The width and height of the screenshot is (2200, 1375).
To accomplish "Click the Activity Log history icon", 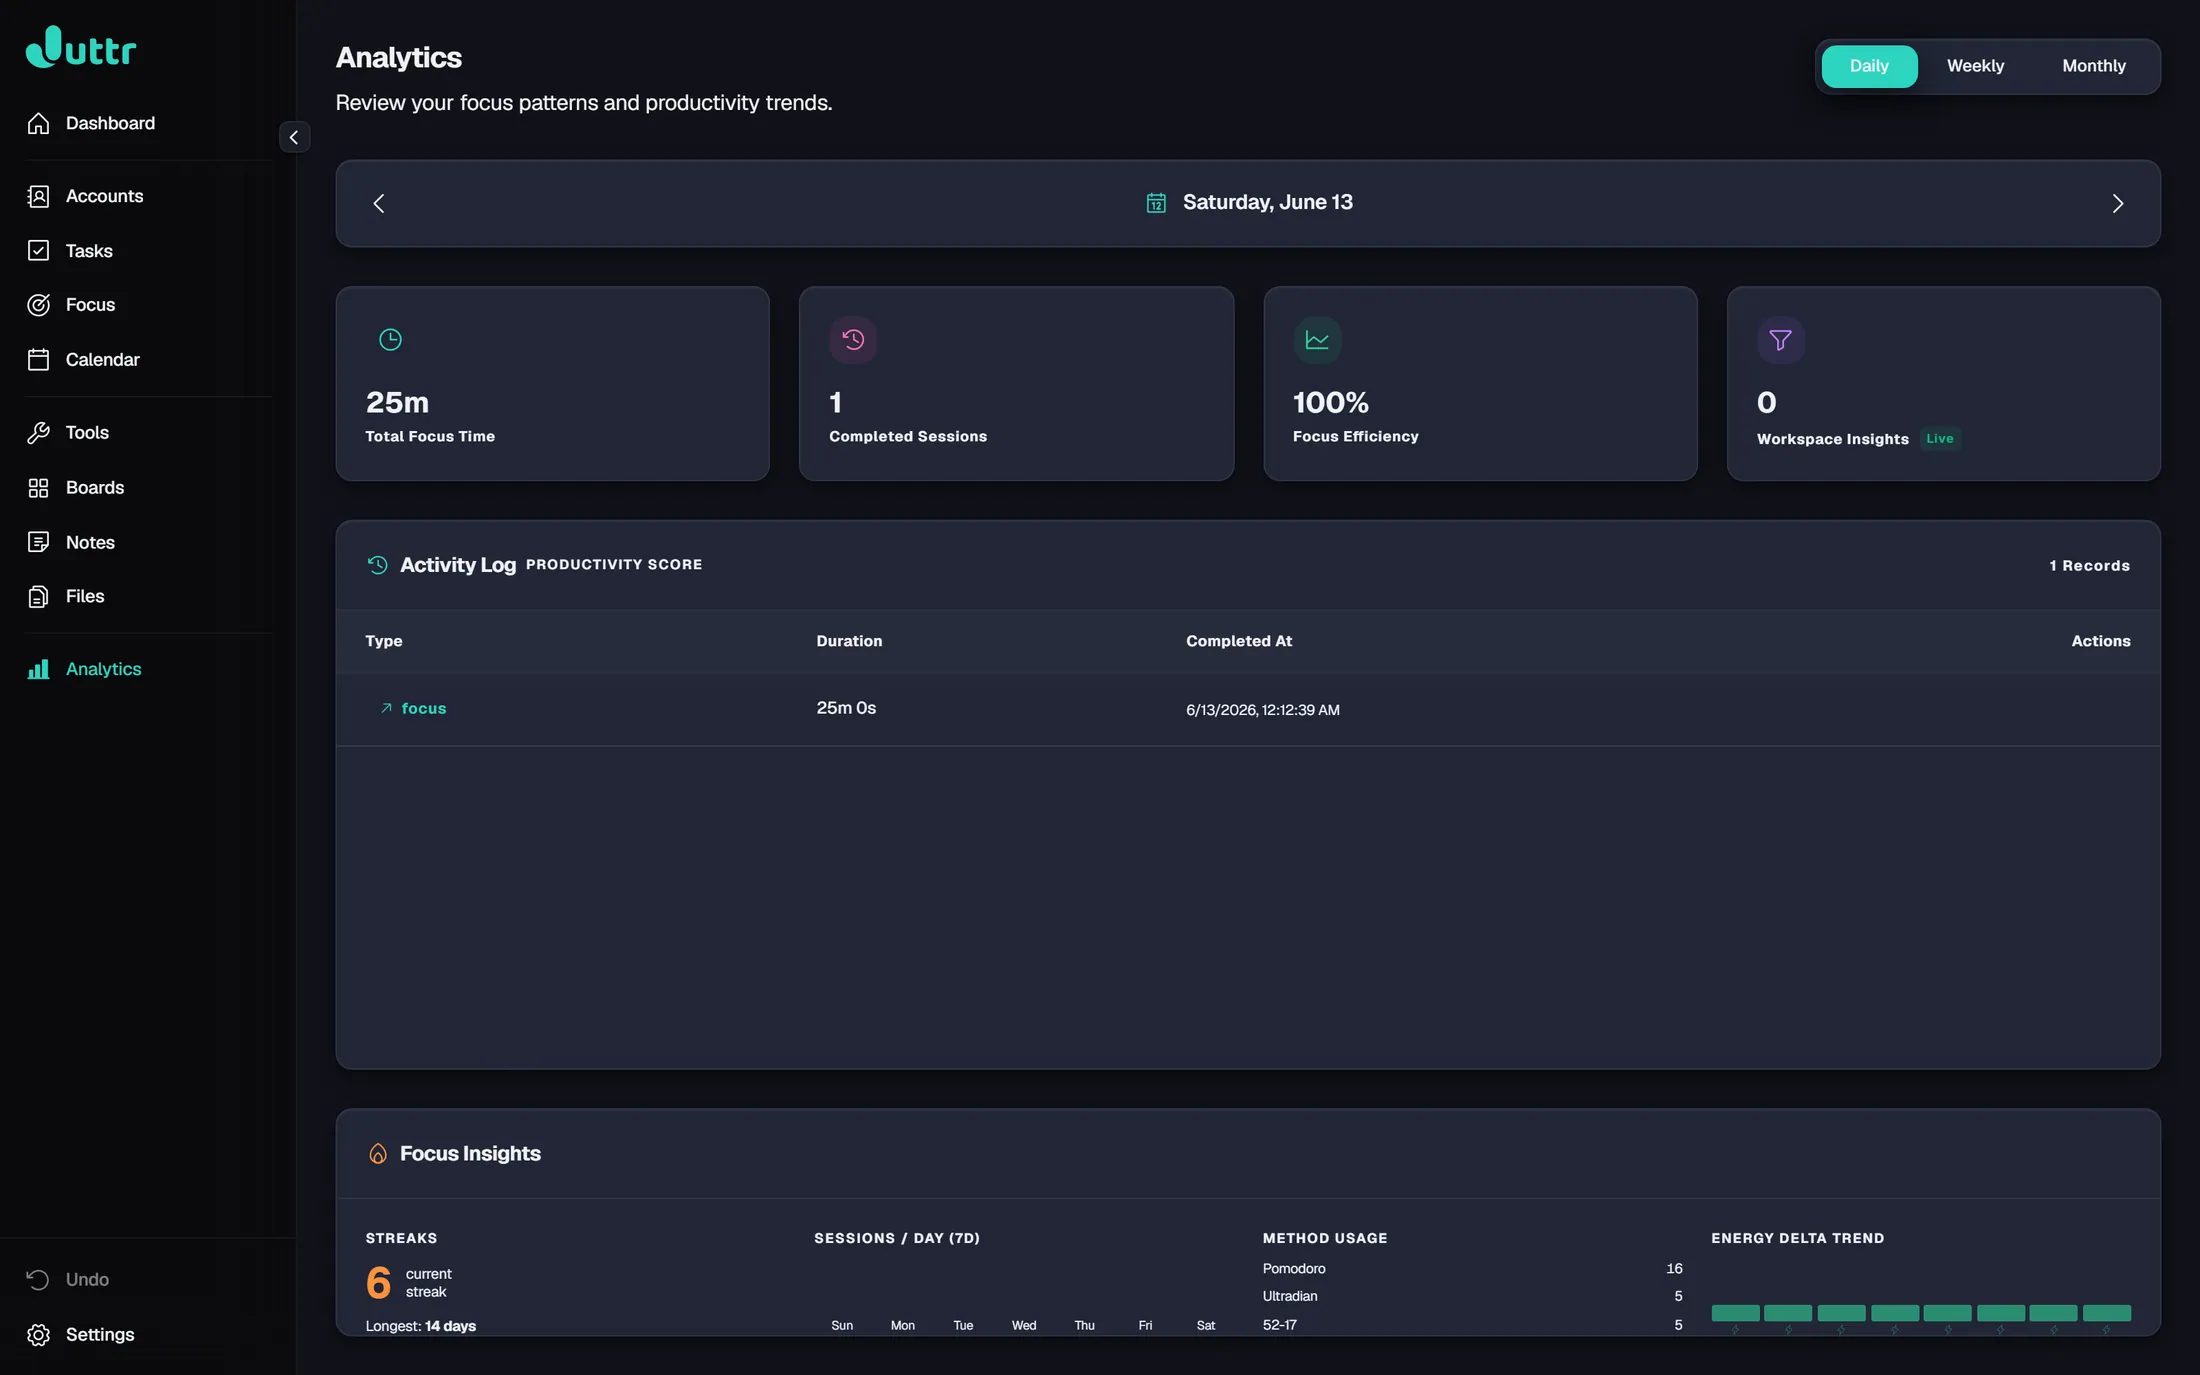I will (x=377, y=565).
